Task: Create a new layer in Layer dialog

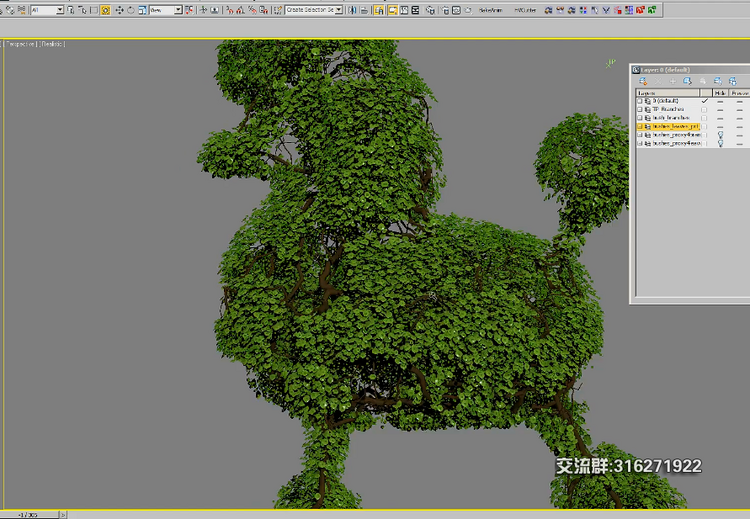Action: coord(643,81)
